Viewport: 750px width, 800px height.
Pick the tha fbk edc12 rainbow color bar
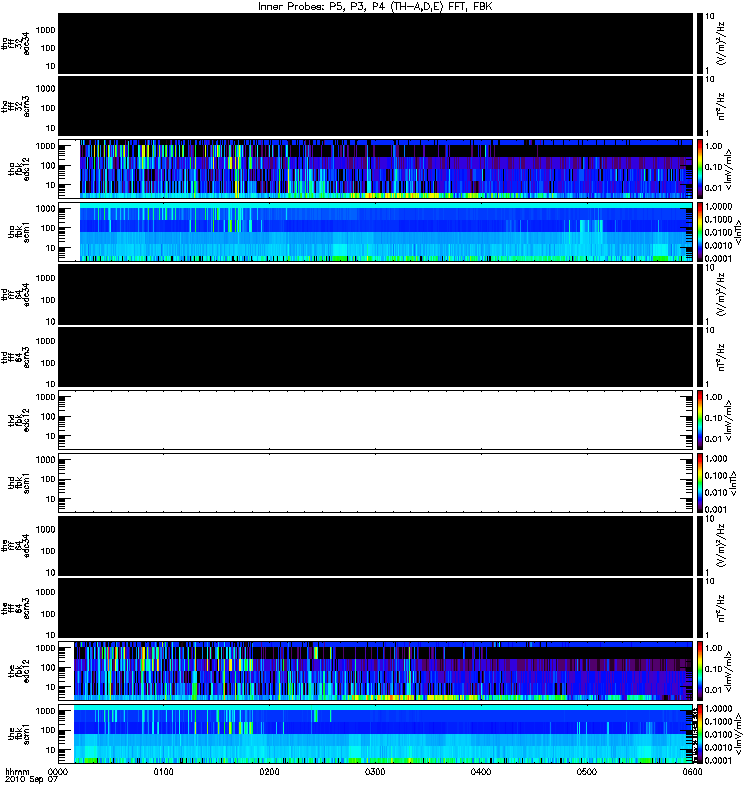tap(700, 169)
